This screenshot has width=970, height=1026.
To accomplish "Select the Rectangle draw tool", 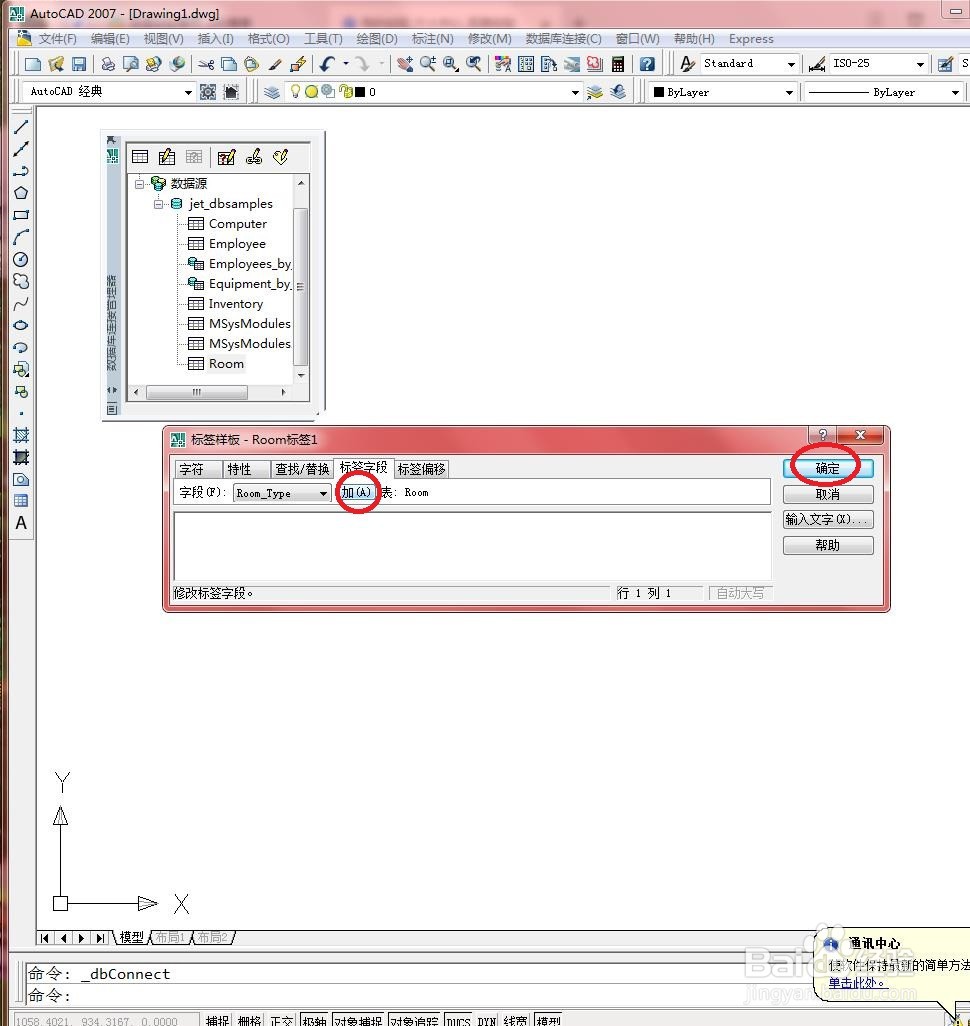I will 21,215.
